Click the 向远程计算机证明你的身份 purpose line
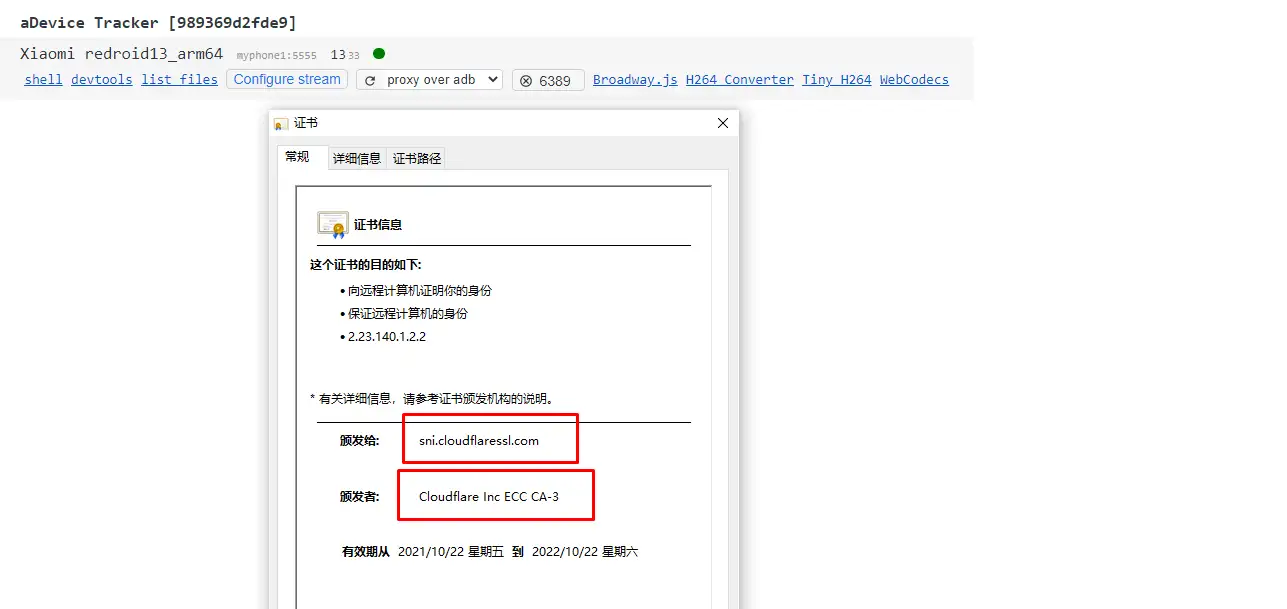This screenshot has width=1287, height=609. coord(420,291)
